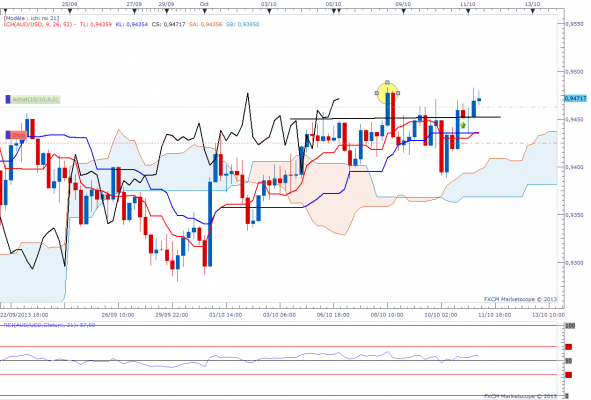
Task: Click the top handle of the yellow circle
Action: pos(387,82)
